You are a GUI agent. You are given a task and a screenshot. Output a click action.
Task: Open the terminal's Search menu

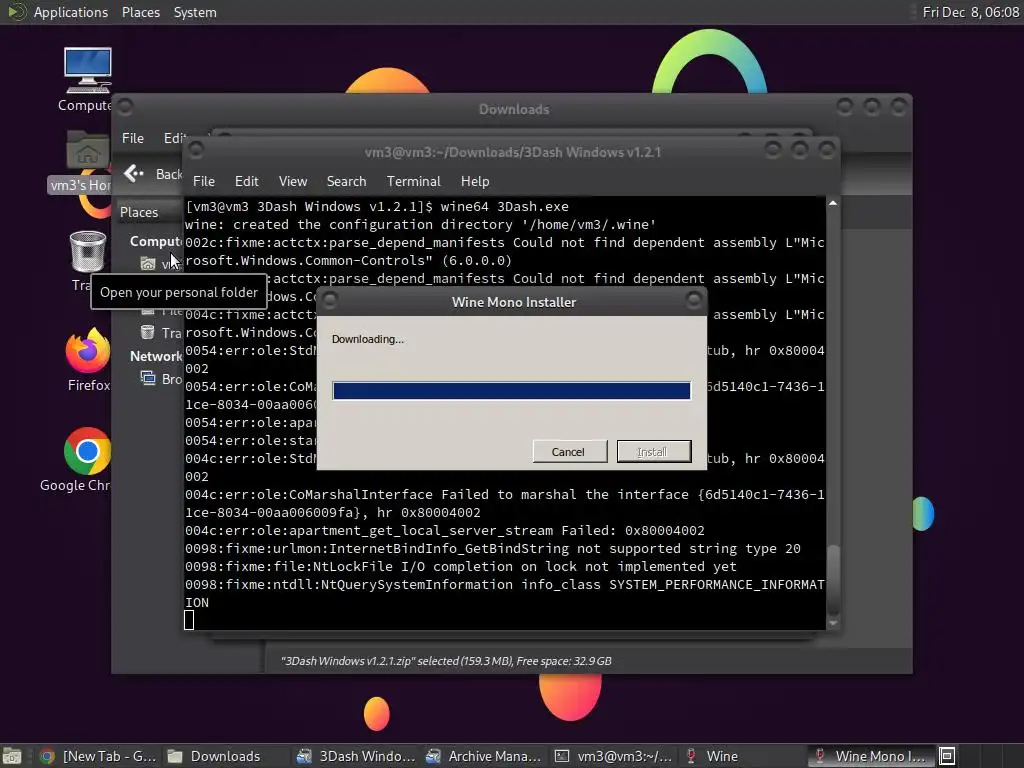pyautogui.click(x=346, y=181)
